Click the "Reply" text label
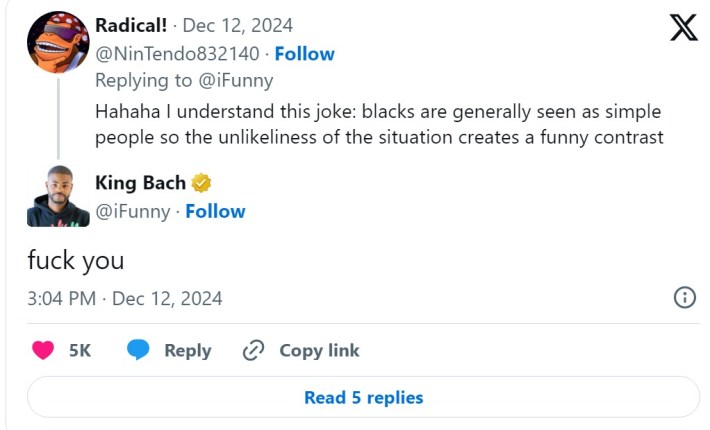The height and width of the screenshot is (430, 710). (187, 351)
